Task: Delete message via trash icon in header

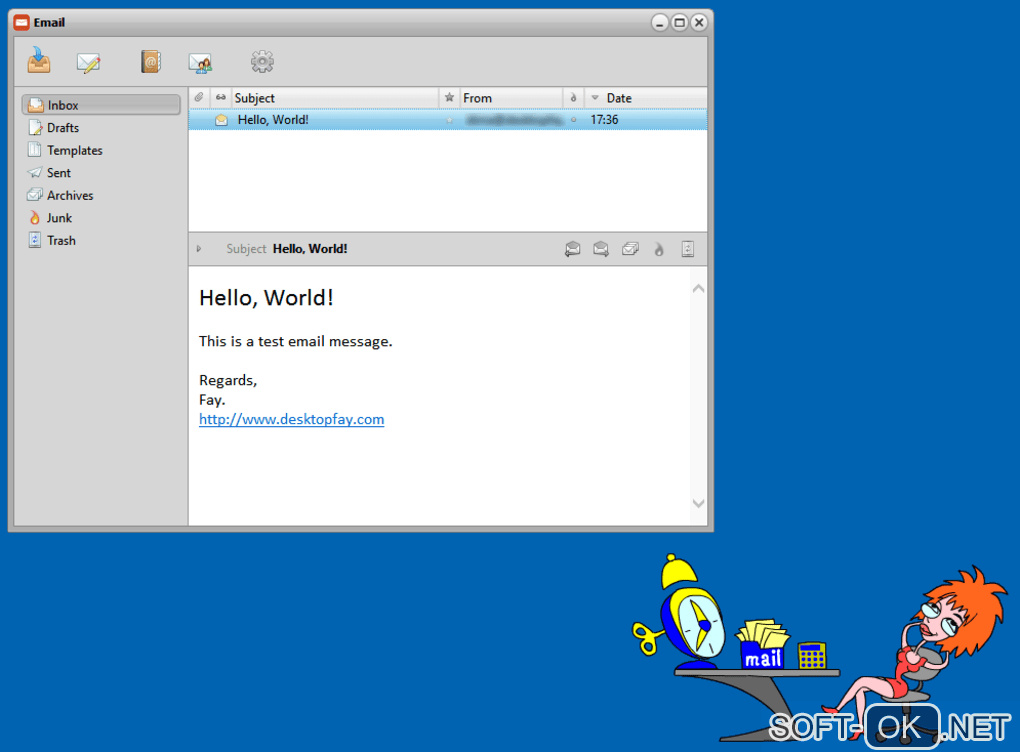Action: tap(688, 248)
